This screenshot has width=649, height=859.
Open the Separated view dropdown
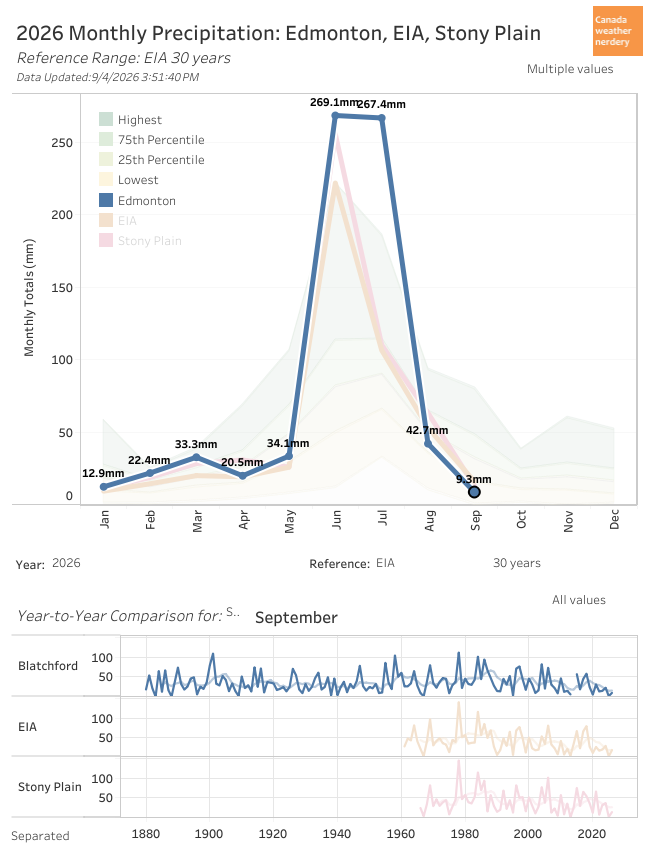click(40, 836)
